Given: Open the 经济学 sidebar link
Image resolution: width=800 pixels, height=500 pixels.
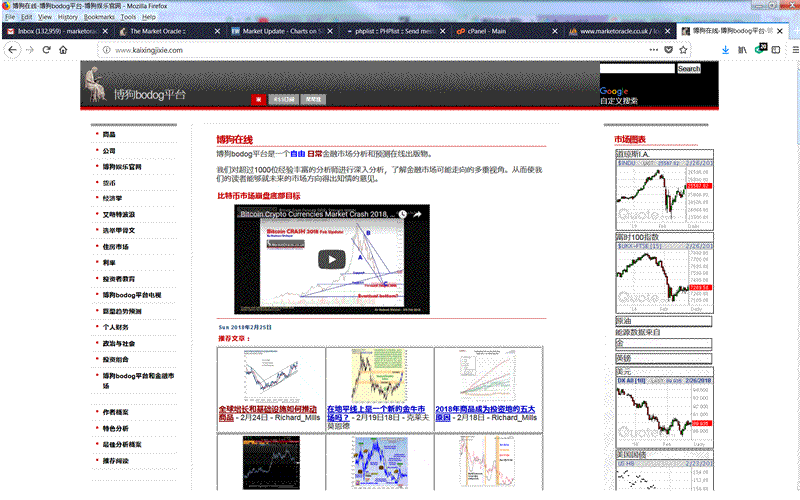Looking at the screenshot, I should 111,199.
